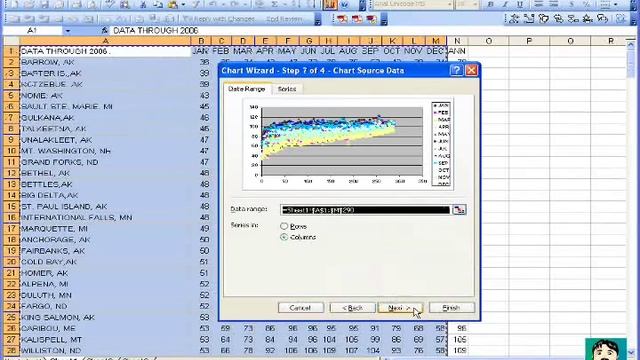The image size is (640, 360).
Task: Click the Save icon in the toolbar
Action: tap(44, 4)
